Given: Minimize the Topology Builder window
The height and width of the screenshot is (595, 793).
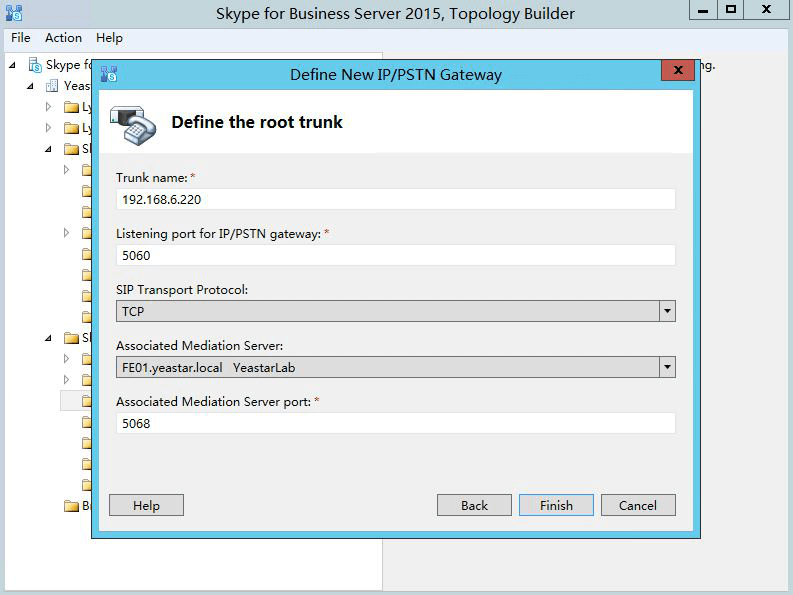Looking at the screenshot, I should [703, 10].
